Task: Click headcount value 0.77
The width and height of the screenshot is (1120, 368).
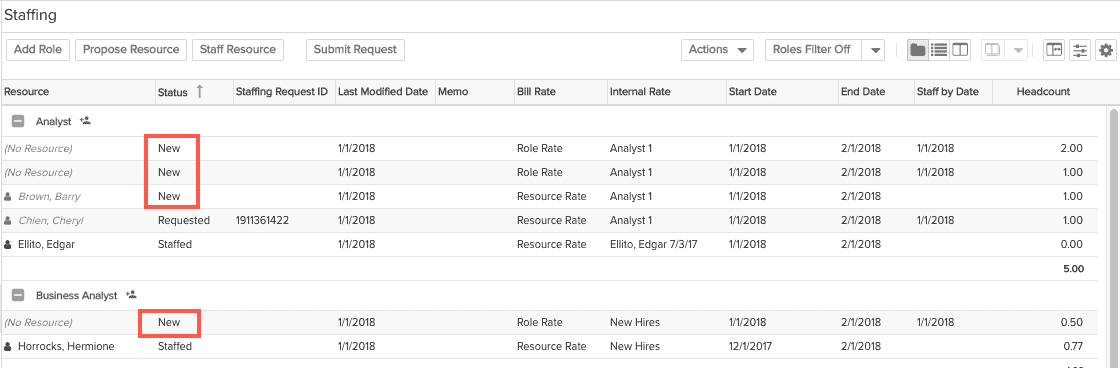Action: point(1071,347)
